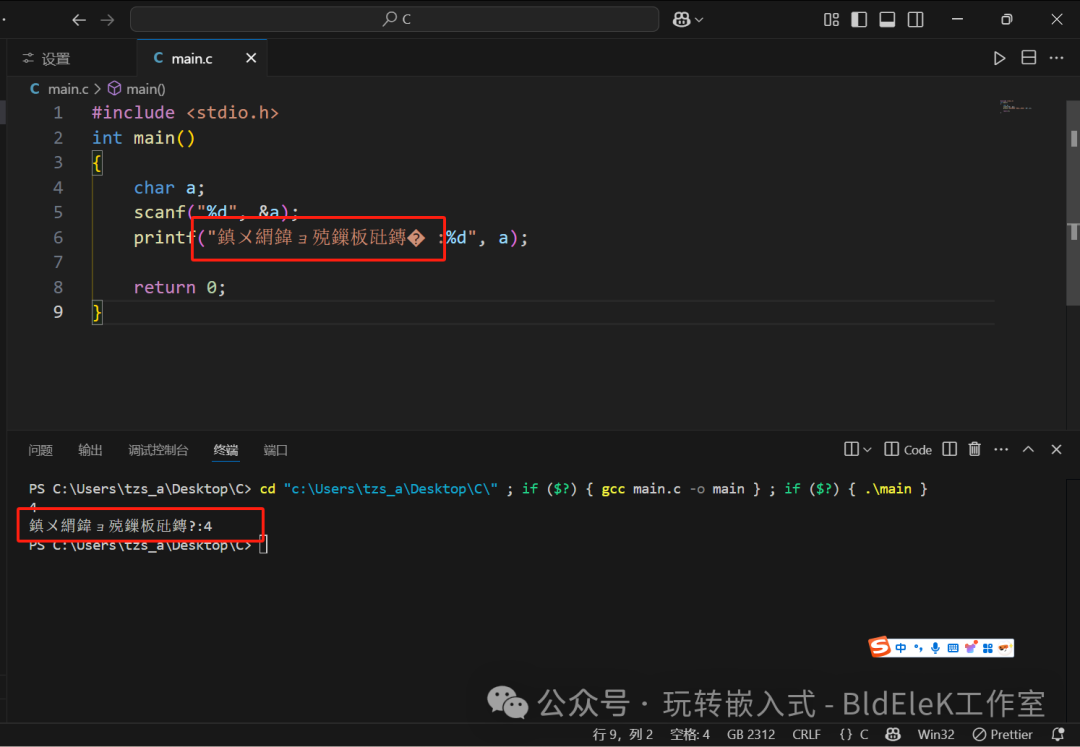Click line number 6 in the gutter
Viewport: 1080px width, 747px height.
pos(58,238)
